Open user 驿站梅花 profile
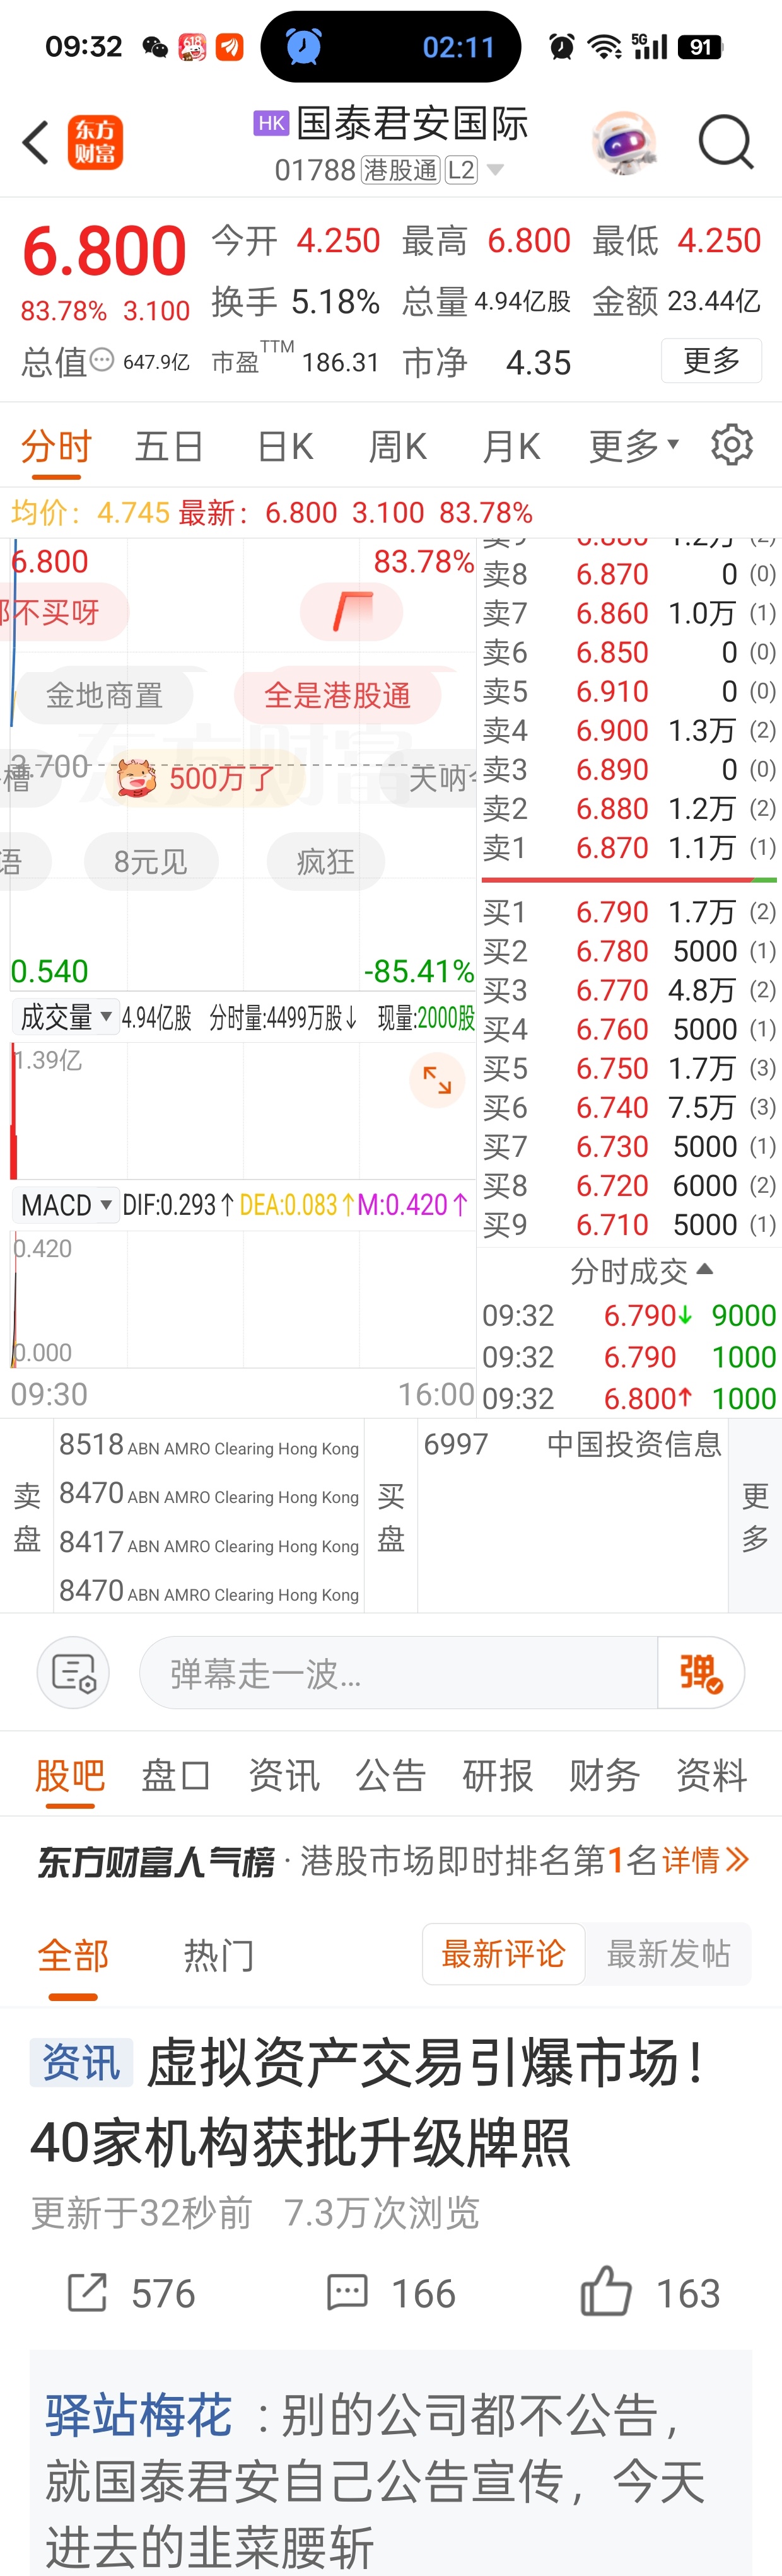The height and width of the screenshot is (2576, 782). 139,2416
